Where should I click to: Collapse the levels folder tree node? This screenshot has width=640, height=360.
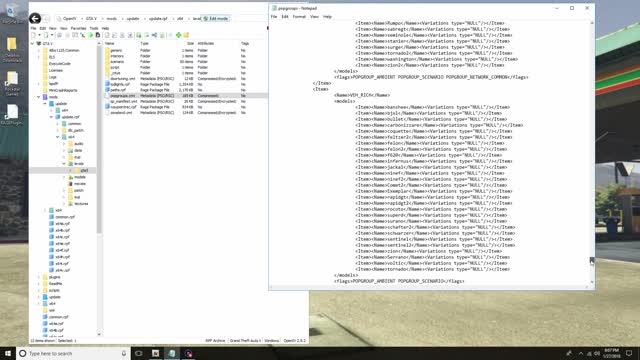[64, 163]
